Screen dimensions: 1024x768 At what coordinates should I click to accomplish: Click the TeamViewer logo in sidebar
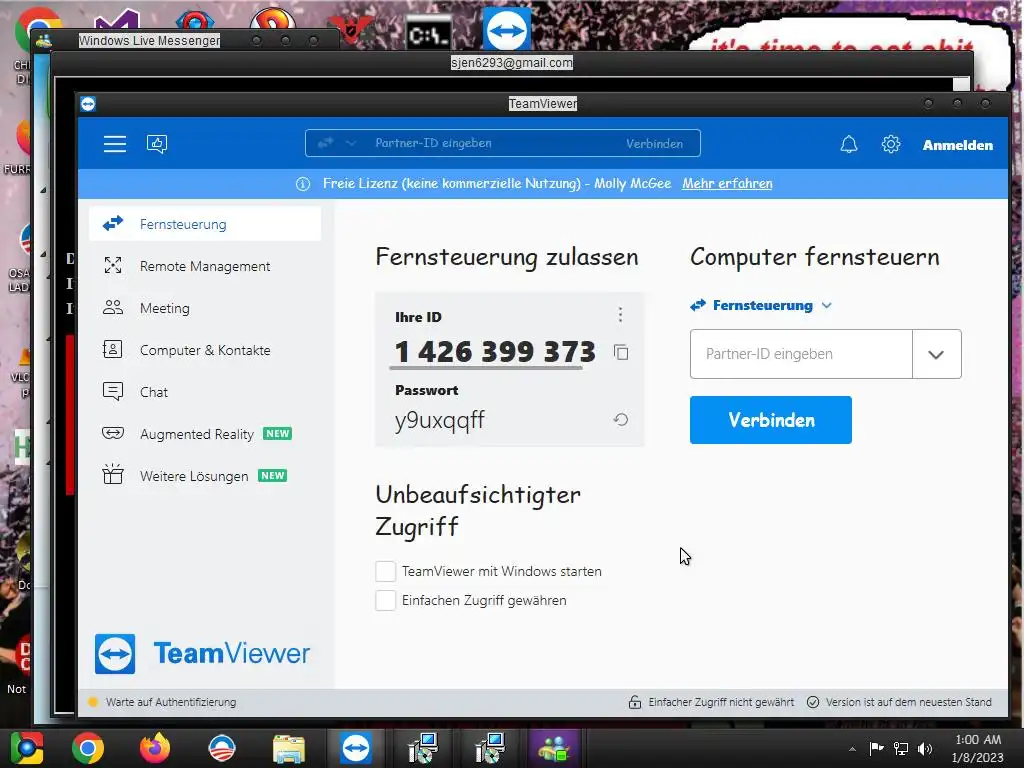click(x=202, y=654)
